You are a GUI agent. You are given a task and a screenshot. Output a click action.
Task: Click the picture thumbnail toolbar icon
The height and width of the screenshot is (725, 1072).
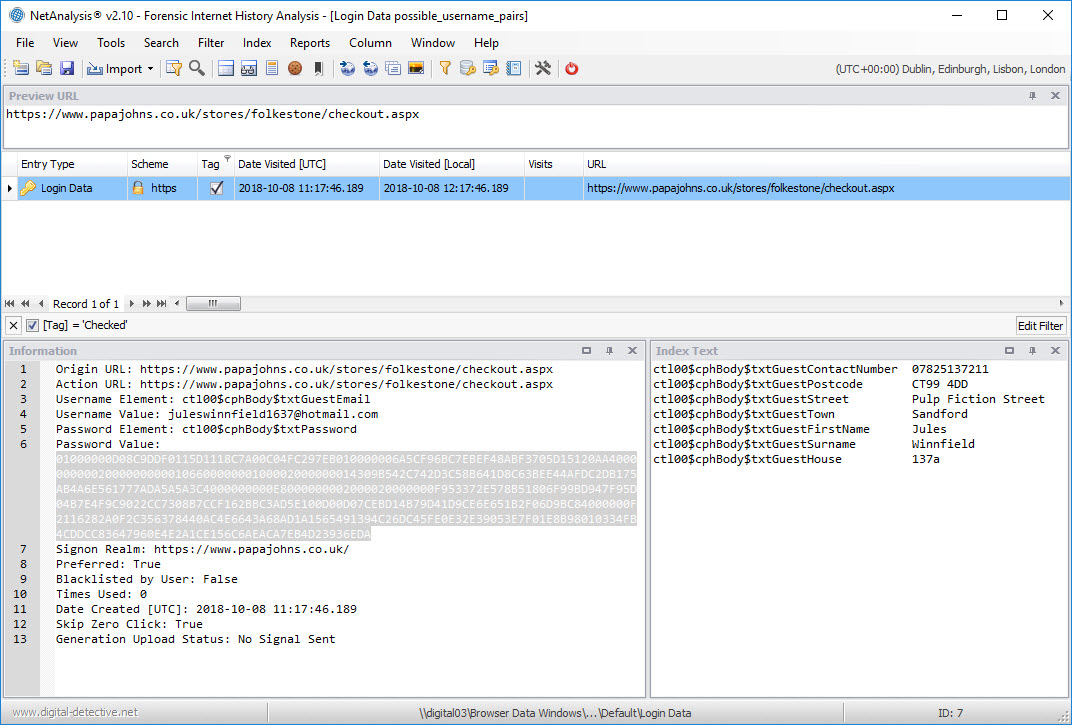(416, 68)
